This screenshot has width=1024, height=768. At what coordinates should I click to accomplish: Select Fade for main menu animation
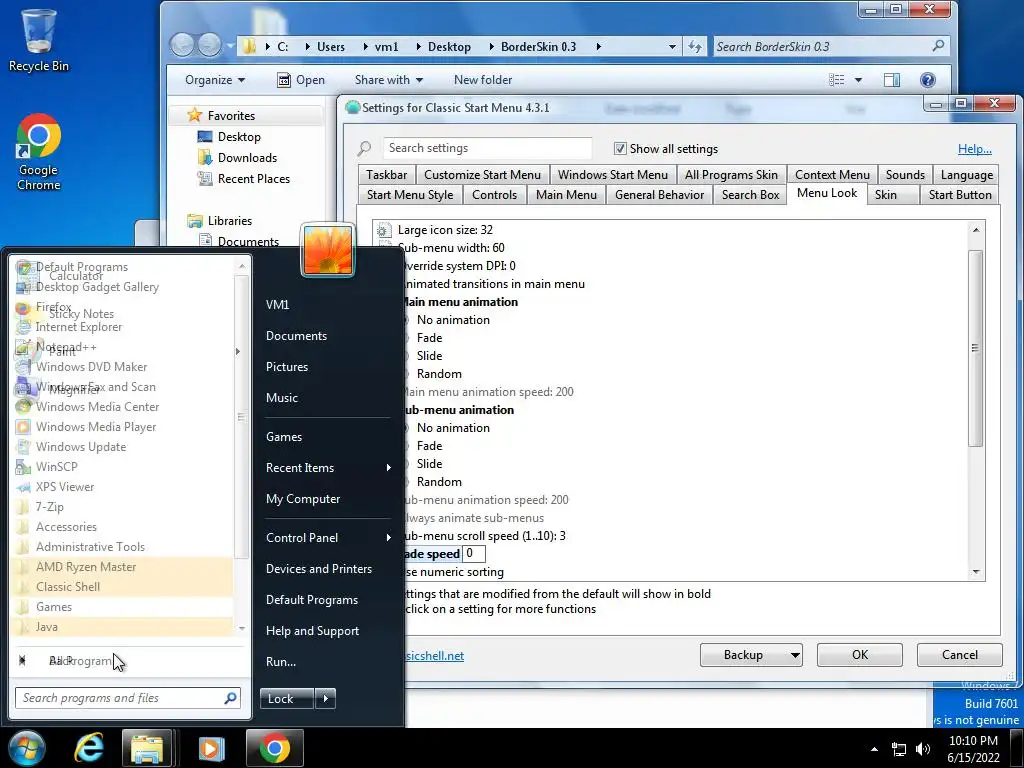pos(429,338)
